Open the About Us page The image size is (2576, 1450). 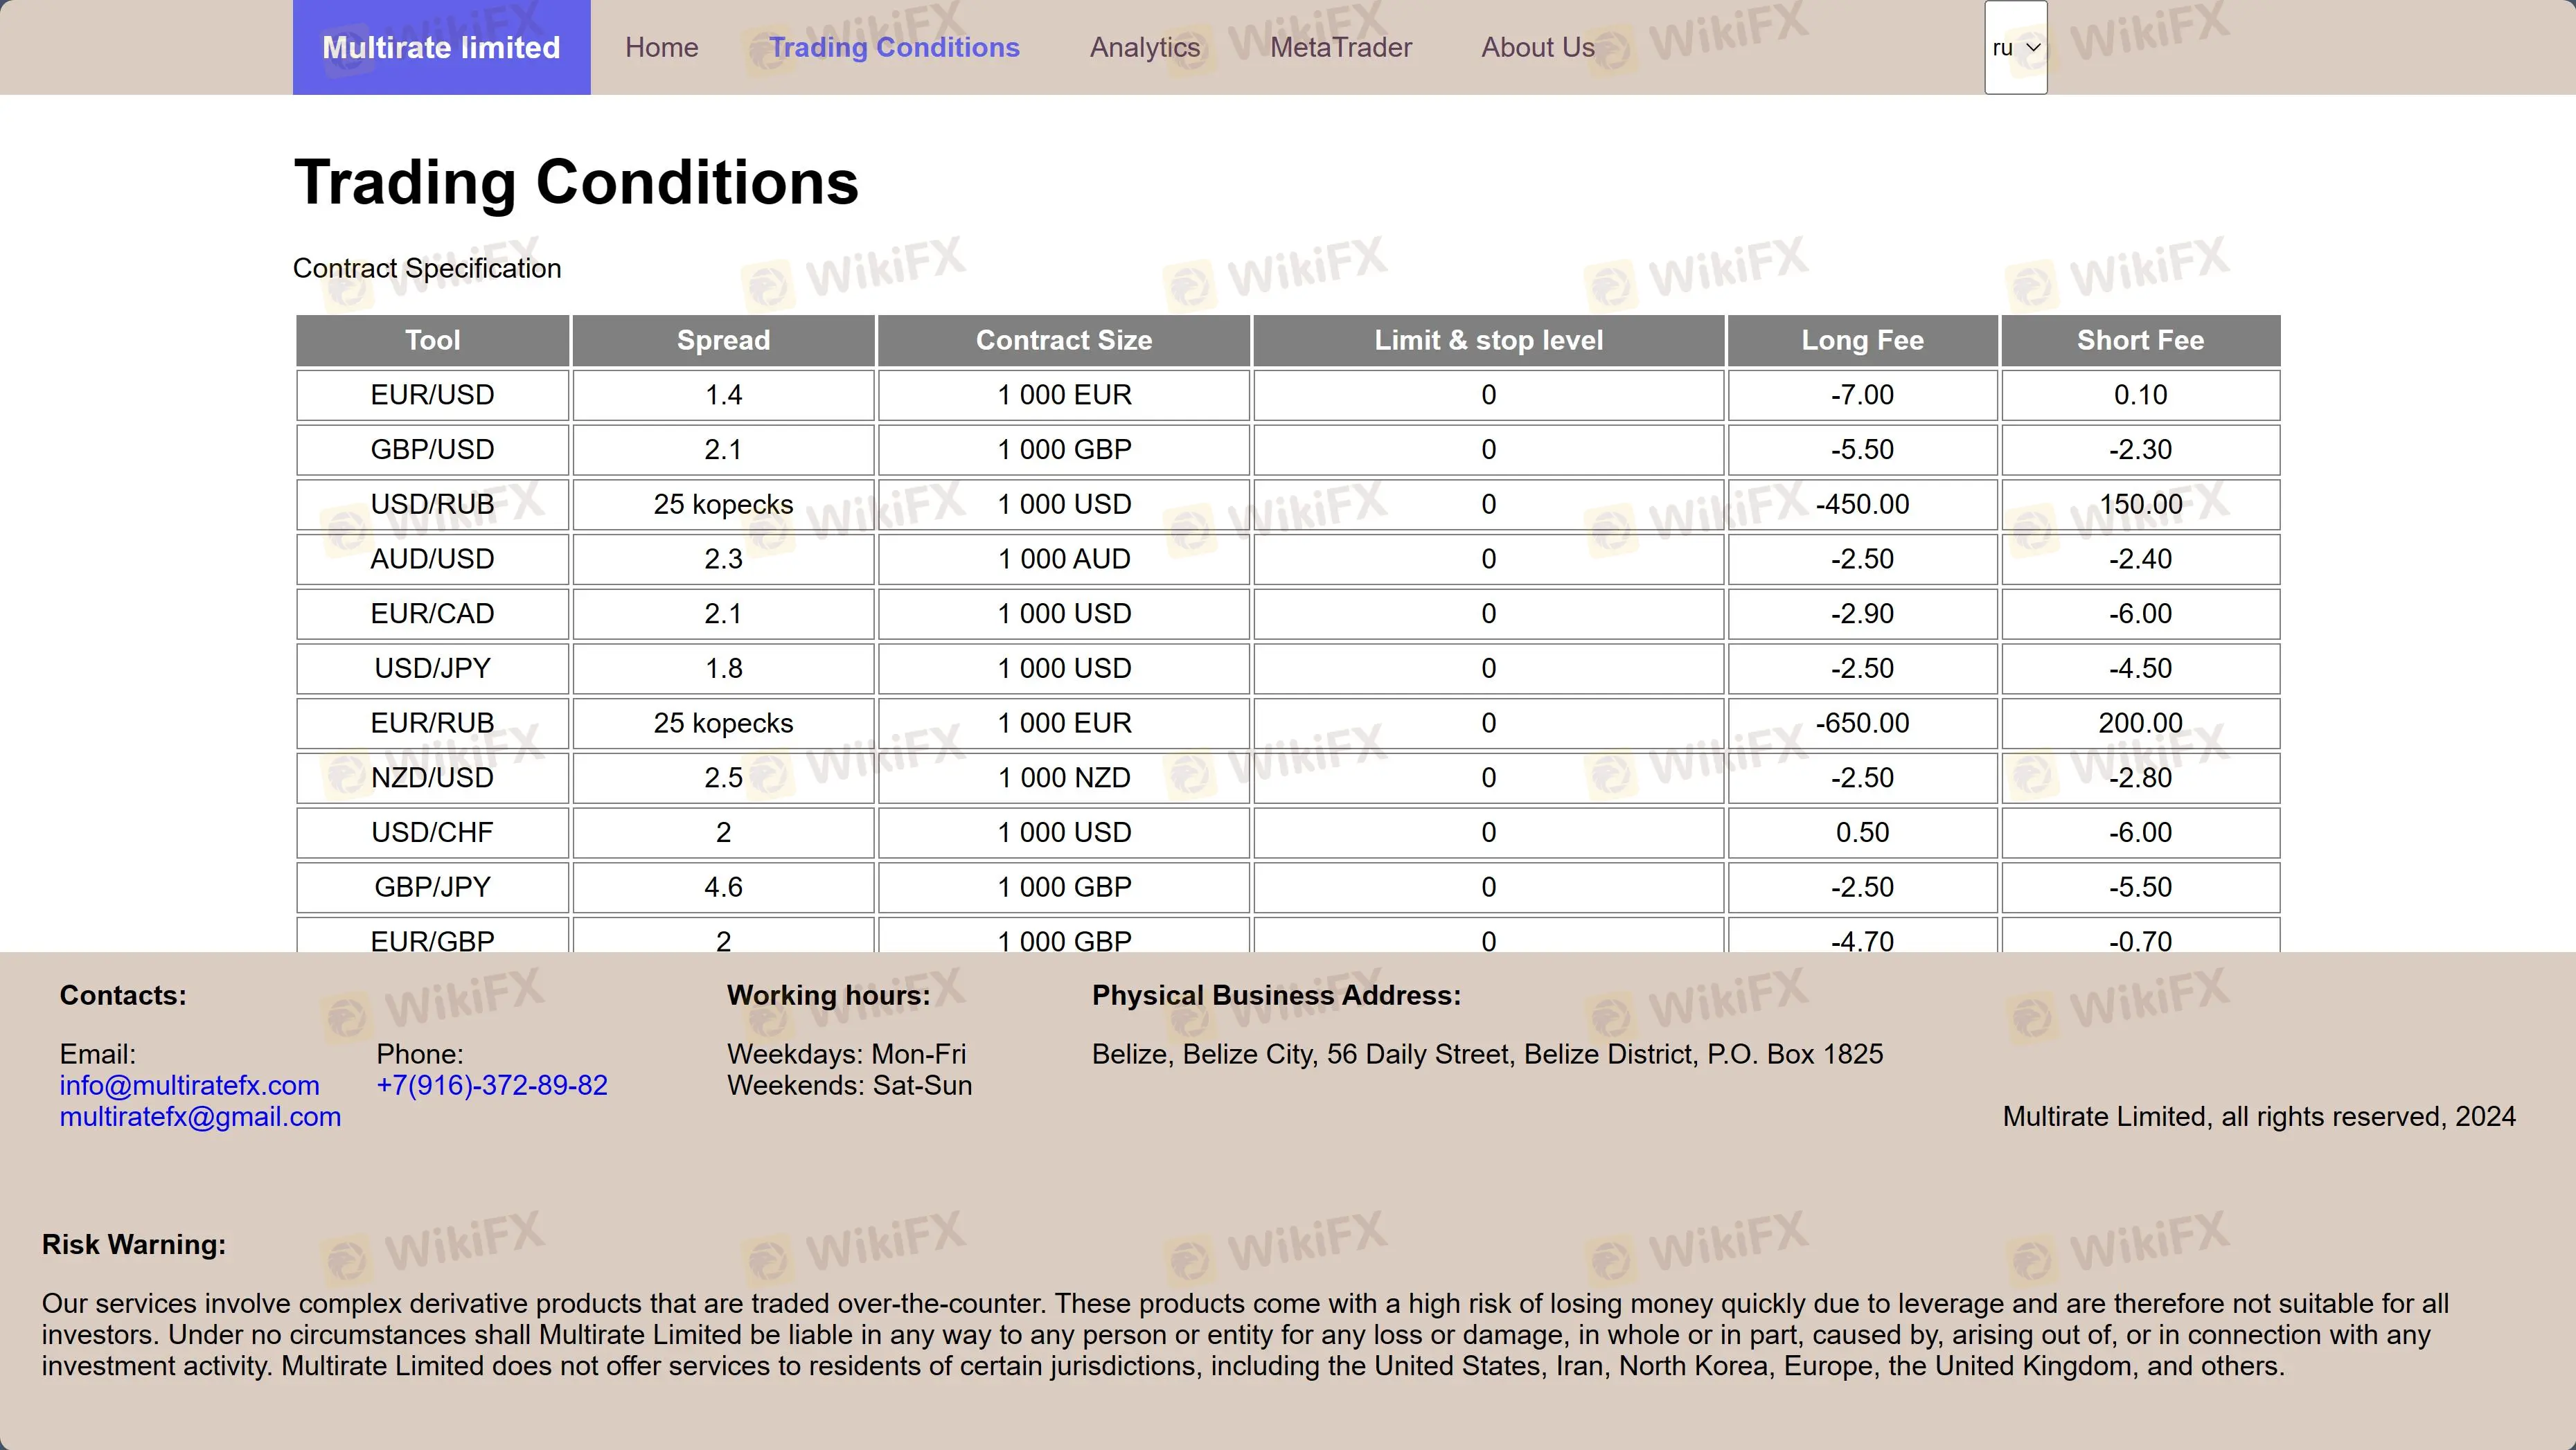pyautogui.click(x=1537, y=47)
